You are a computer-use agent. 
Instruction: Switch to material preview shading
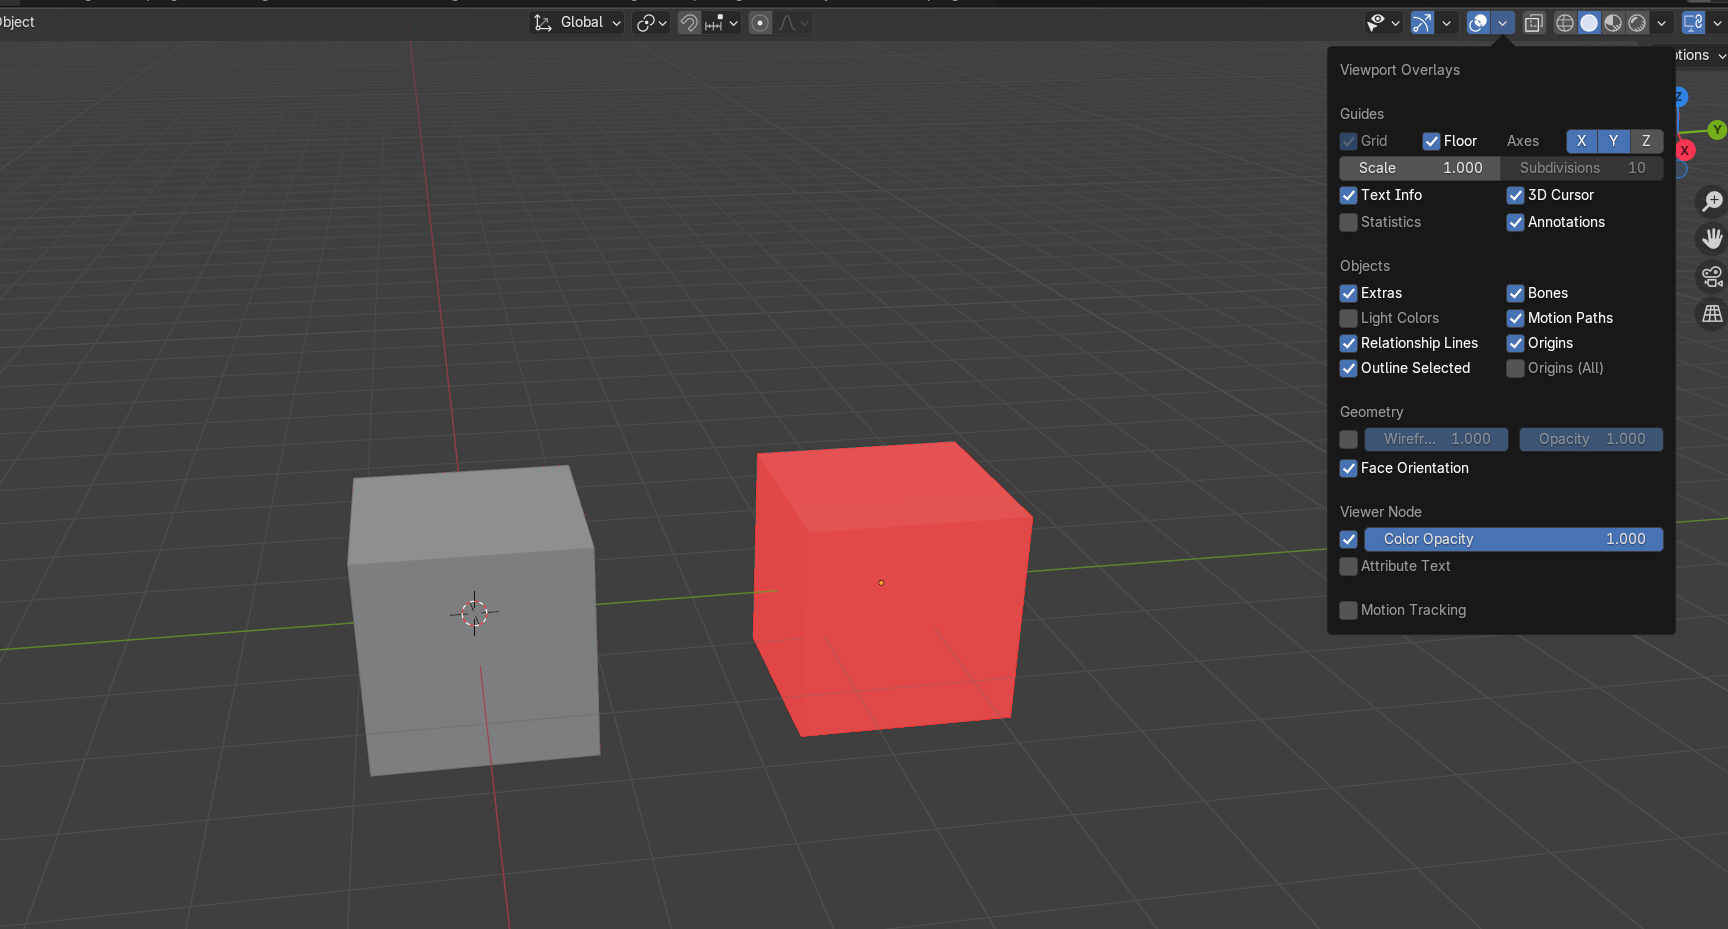coord(1613,23)
